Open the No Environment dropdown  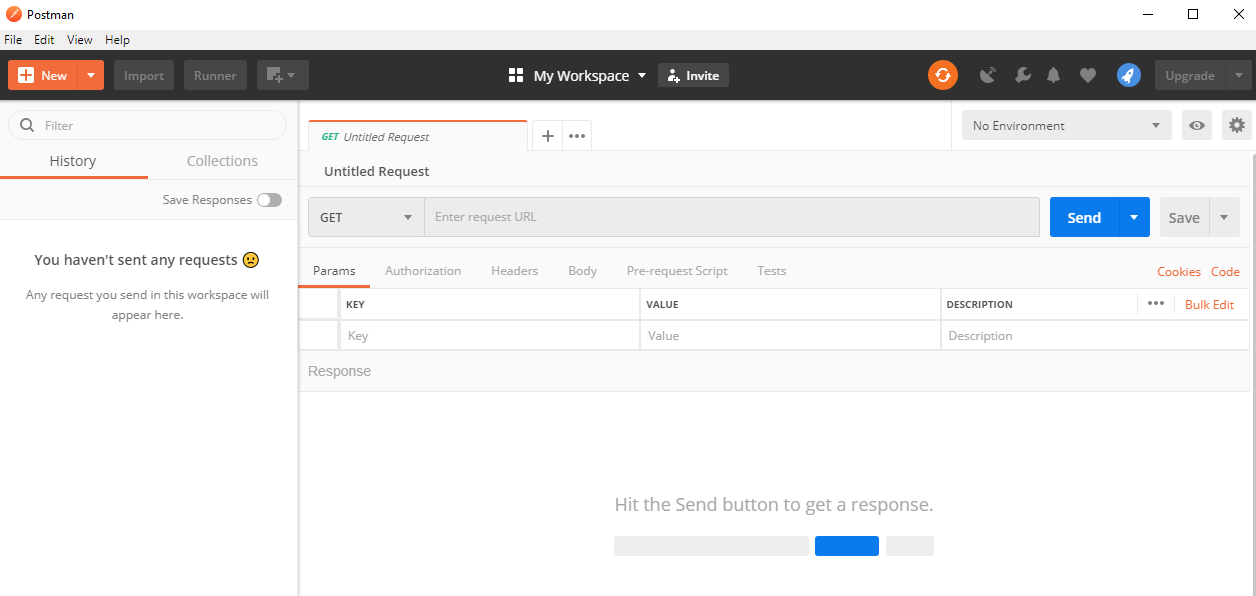coord(1066,125)
